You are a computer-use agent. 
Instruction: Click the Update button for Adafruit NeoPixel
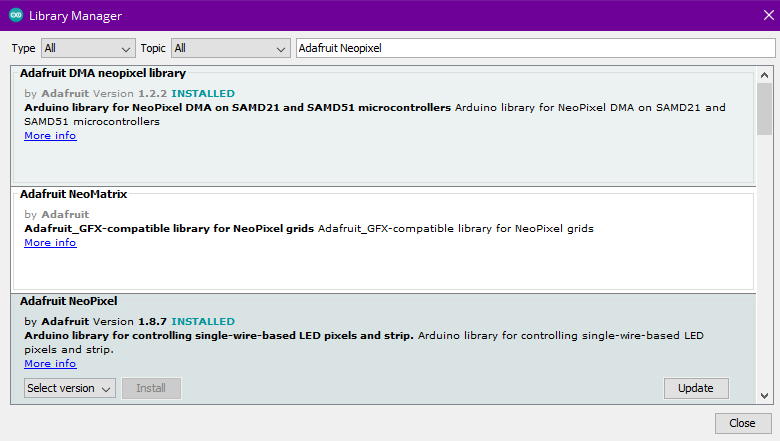tap(696, 388)
